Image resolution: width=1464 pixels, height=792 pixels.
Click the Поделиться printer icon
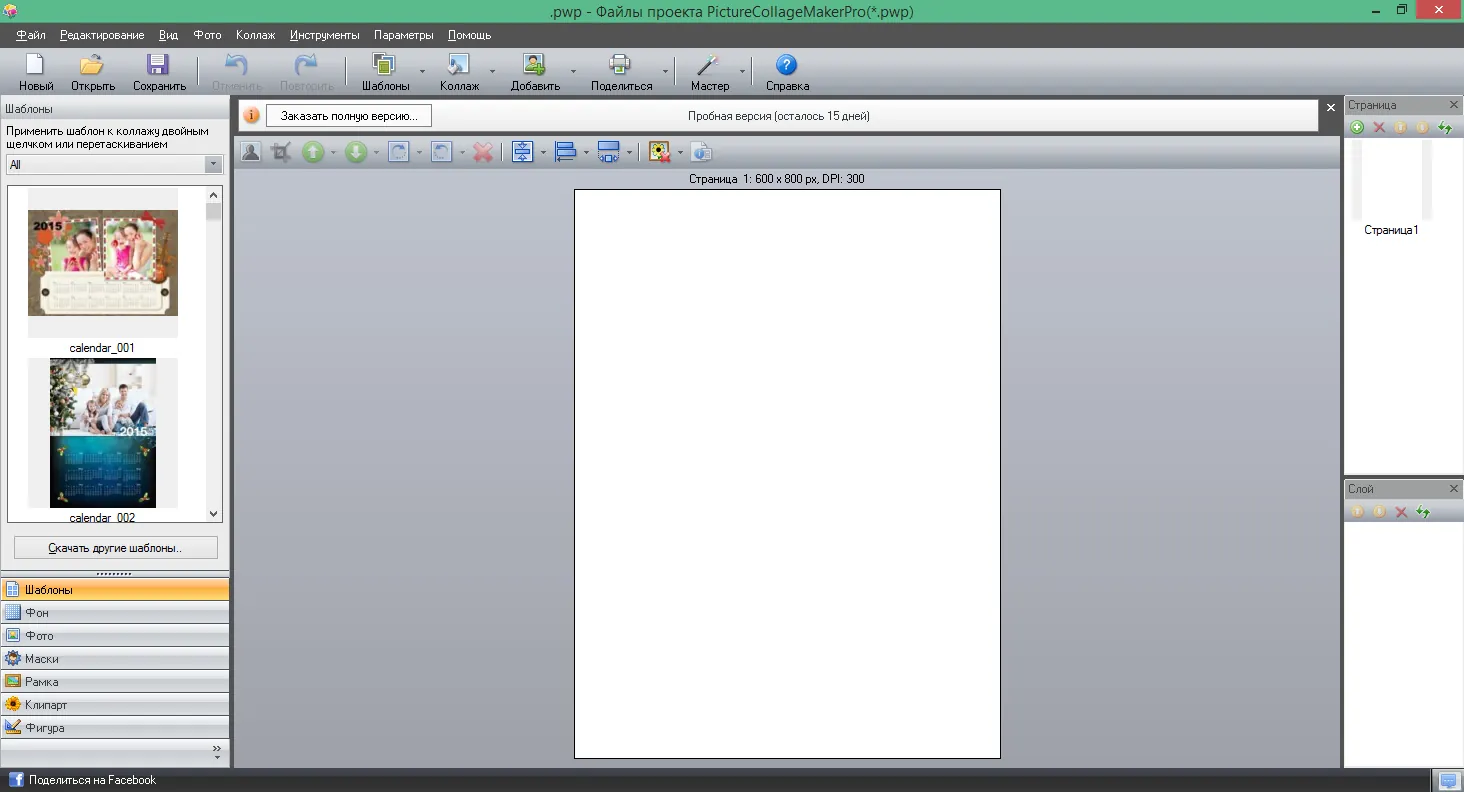(620, 65)
